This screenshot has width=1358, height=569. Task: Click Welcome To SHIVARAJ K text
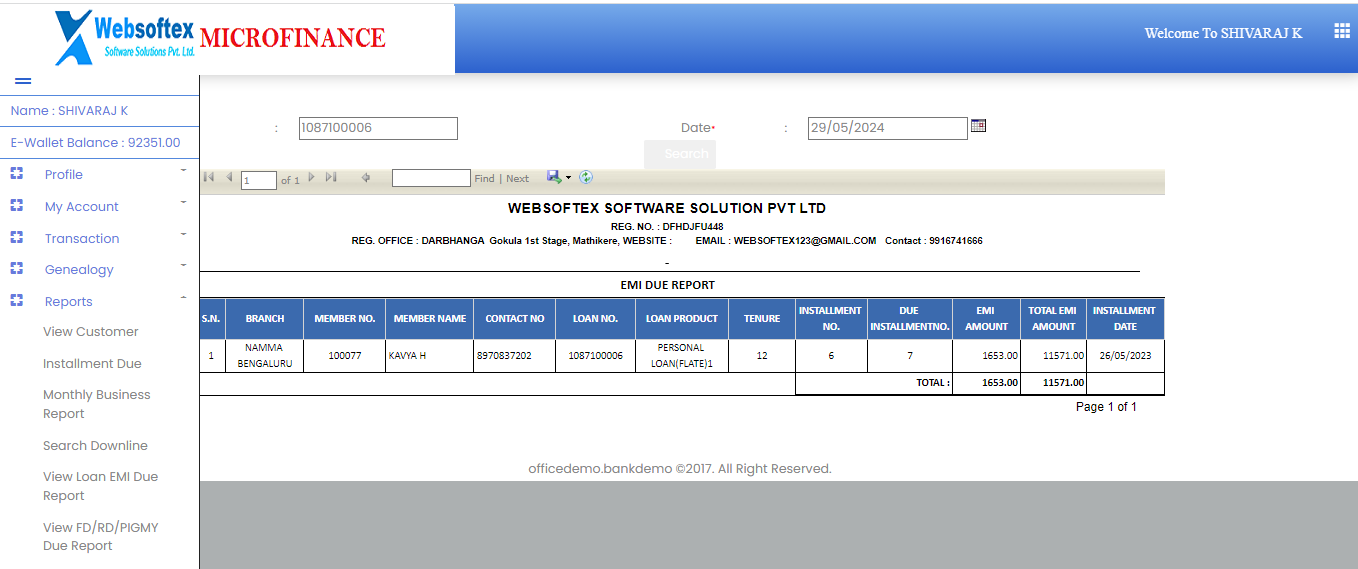[1223, 33]
